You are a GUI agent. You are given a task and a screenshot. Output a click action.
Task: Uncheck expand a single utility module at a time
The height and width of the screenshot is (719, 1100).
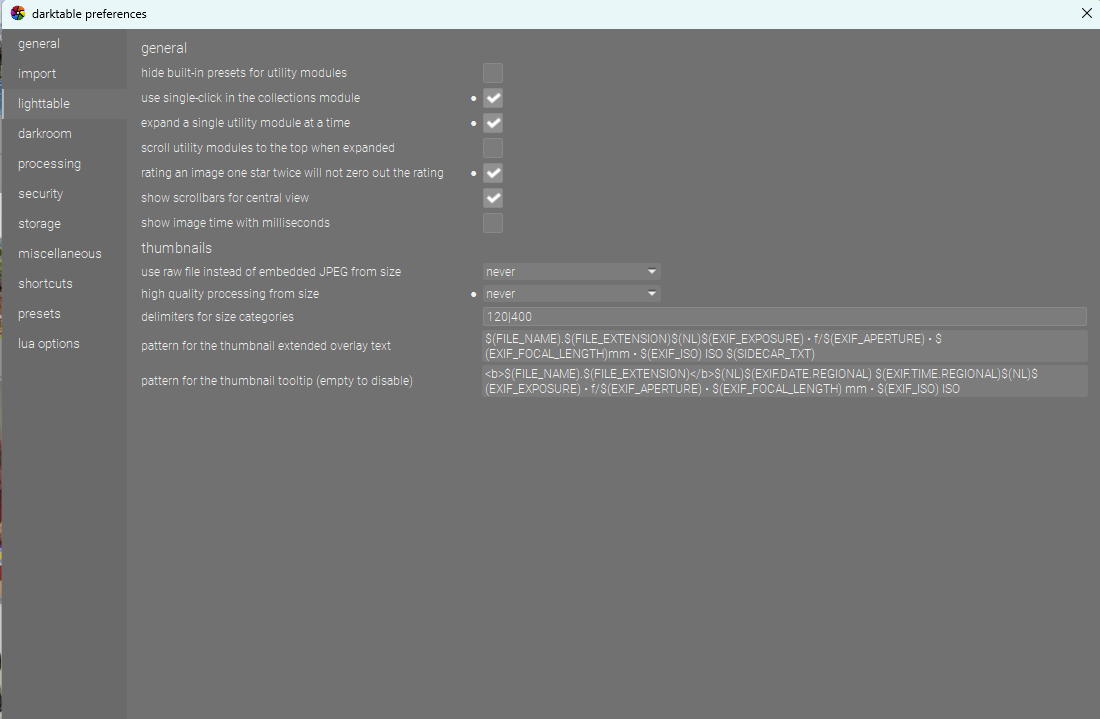[x=493, y=123]
